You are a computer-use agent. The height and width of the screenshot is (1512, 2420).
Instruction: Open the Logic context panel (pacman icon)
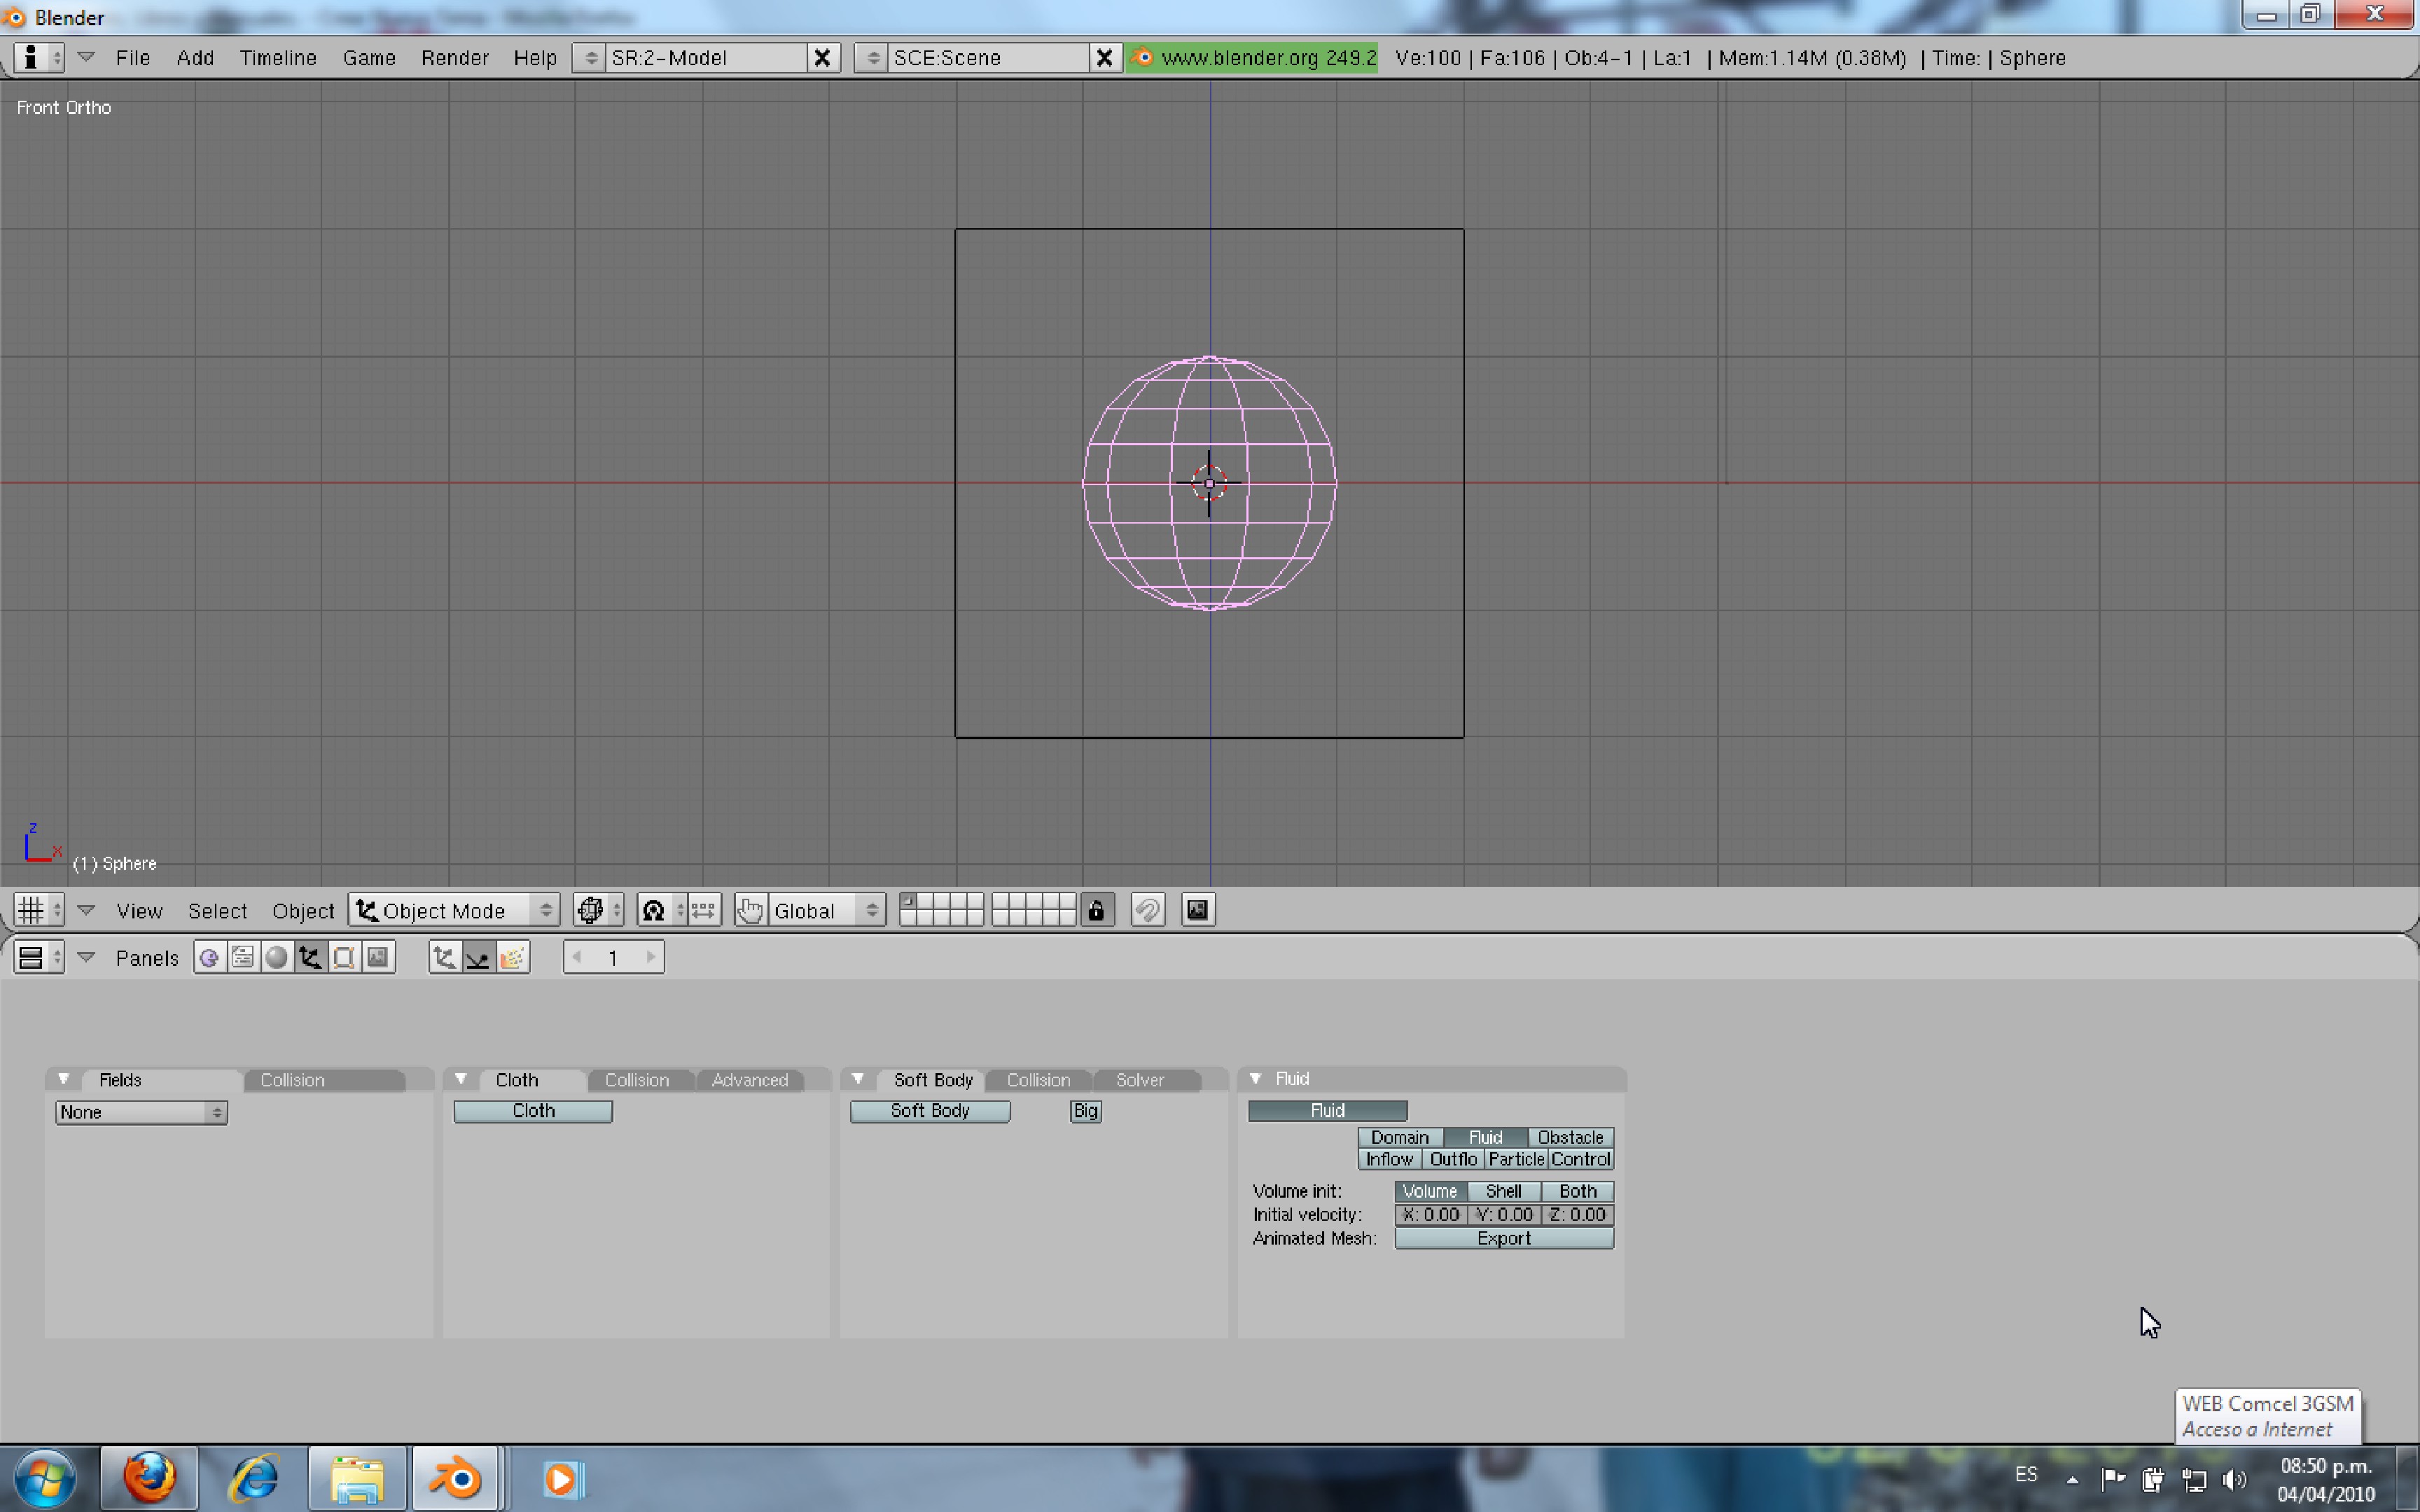pyautogui.click(x=209, y=957)
